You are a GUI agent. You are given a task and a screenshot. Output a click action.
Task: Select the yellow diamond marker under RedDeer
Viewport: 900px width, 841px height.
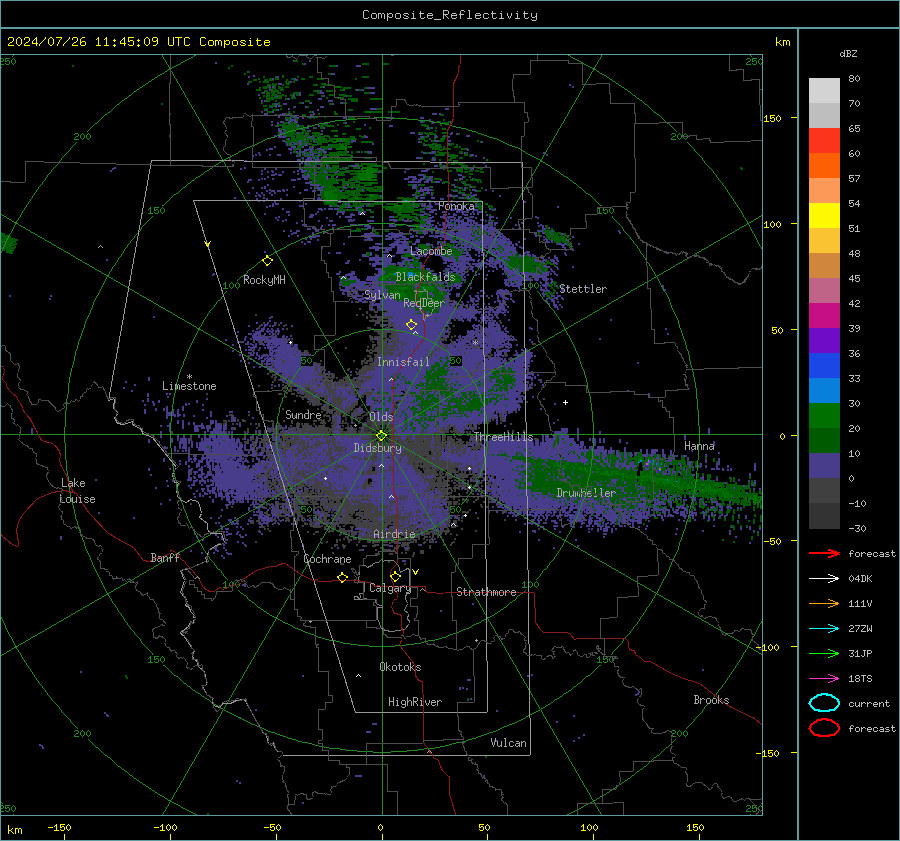(411, 325)
